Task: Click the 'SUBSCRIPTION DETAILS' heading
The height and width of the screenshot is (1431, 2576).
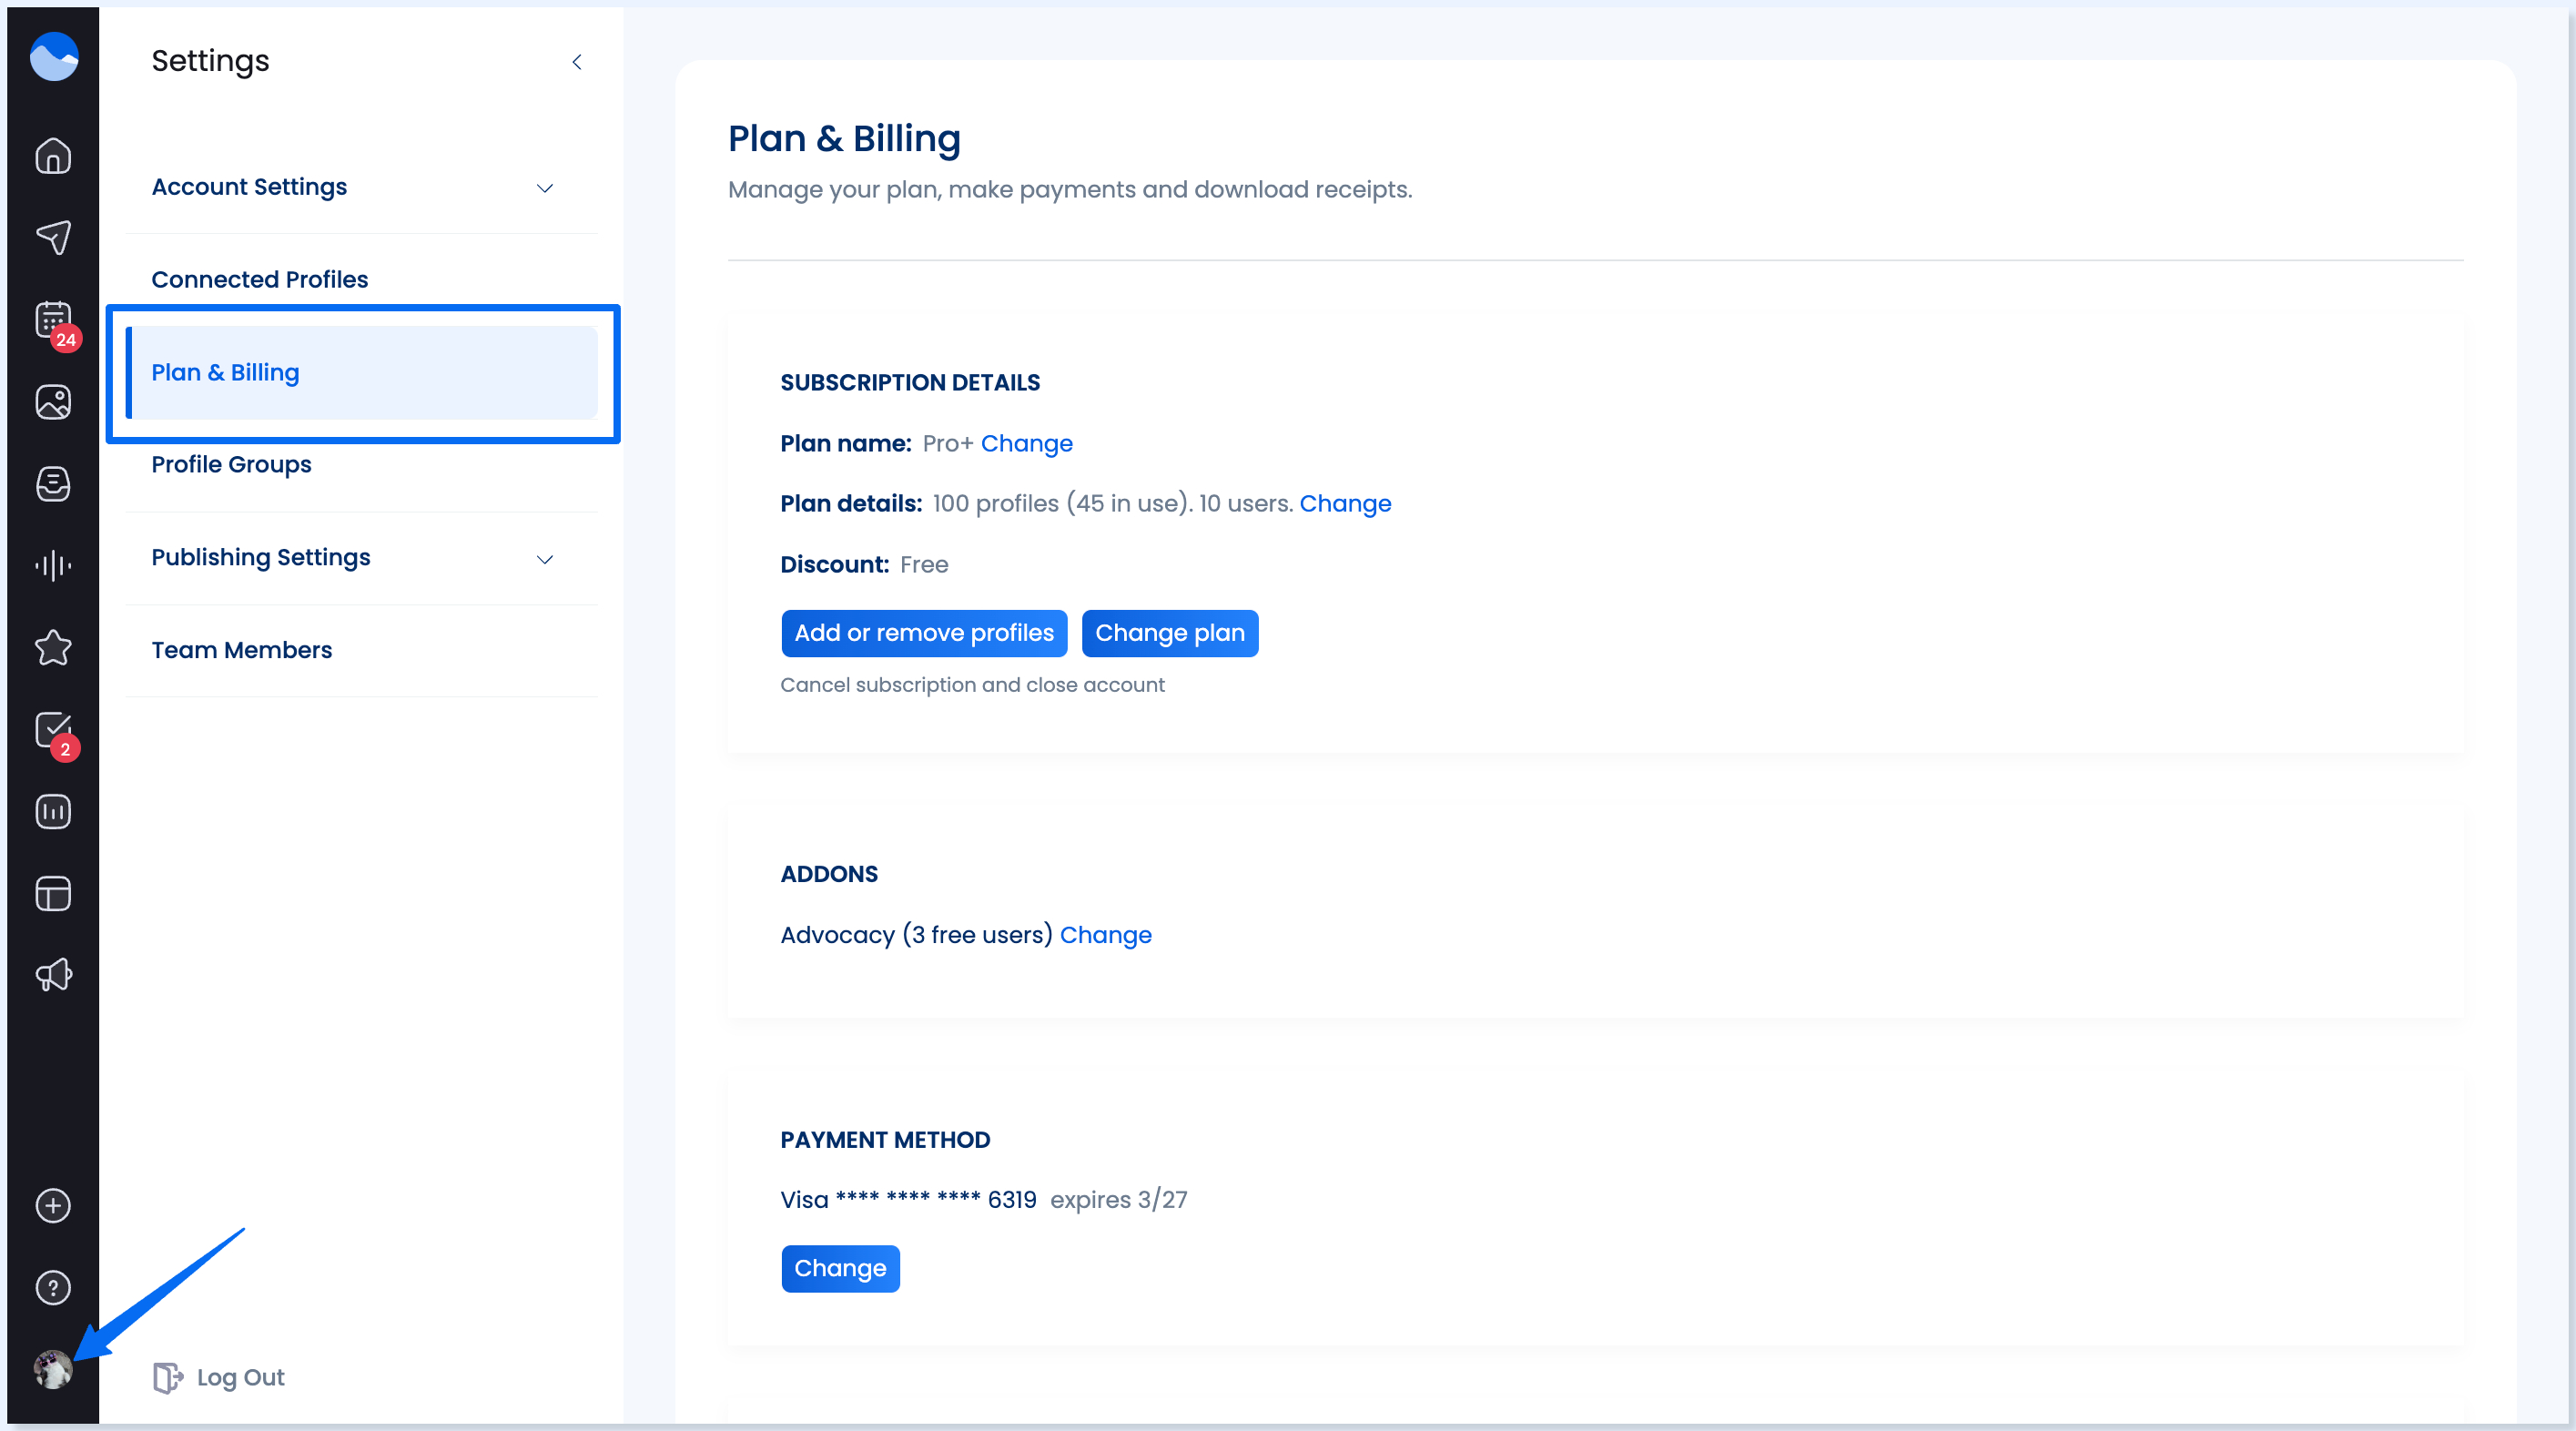Action: (910, 383)
